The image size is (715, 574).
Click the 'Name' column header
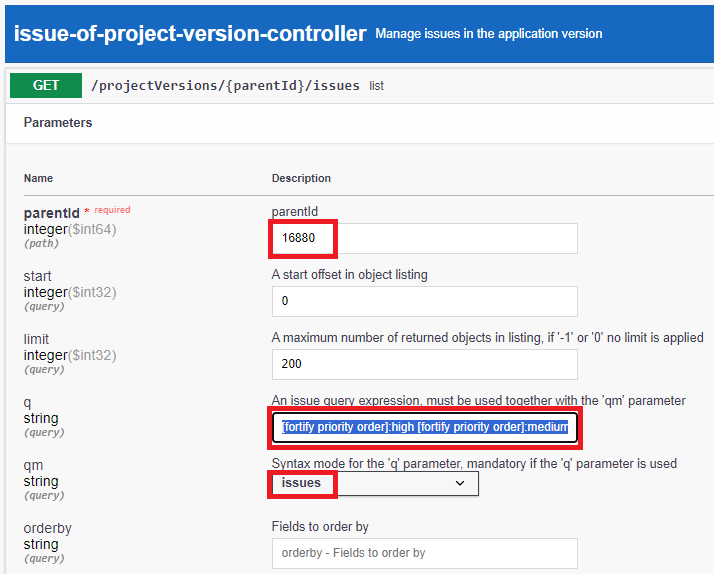pos(38,178)
